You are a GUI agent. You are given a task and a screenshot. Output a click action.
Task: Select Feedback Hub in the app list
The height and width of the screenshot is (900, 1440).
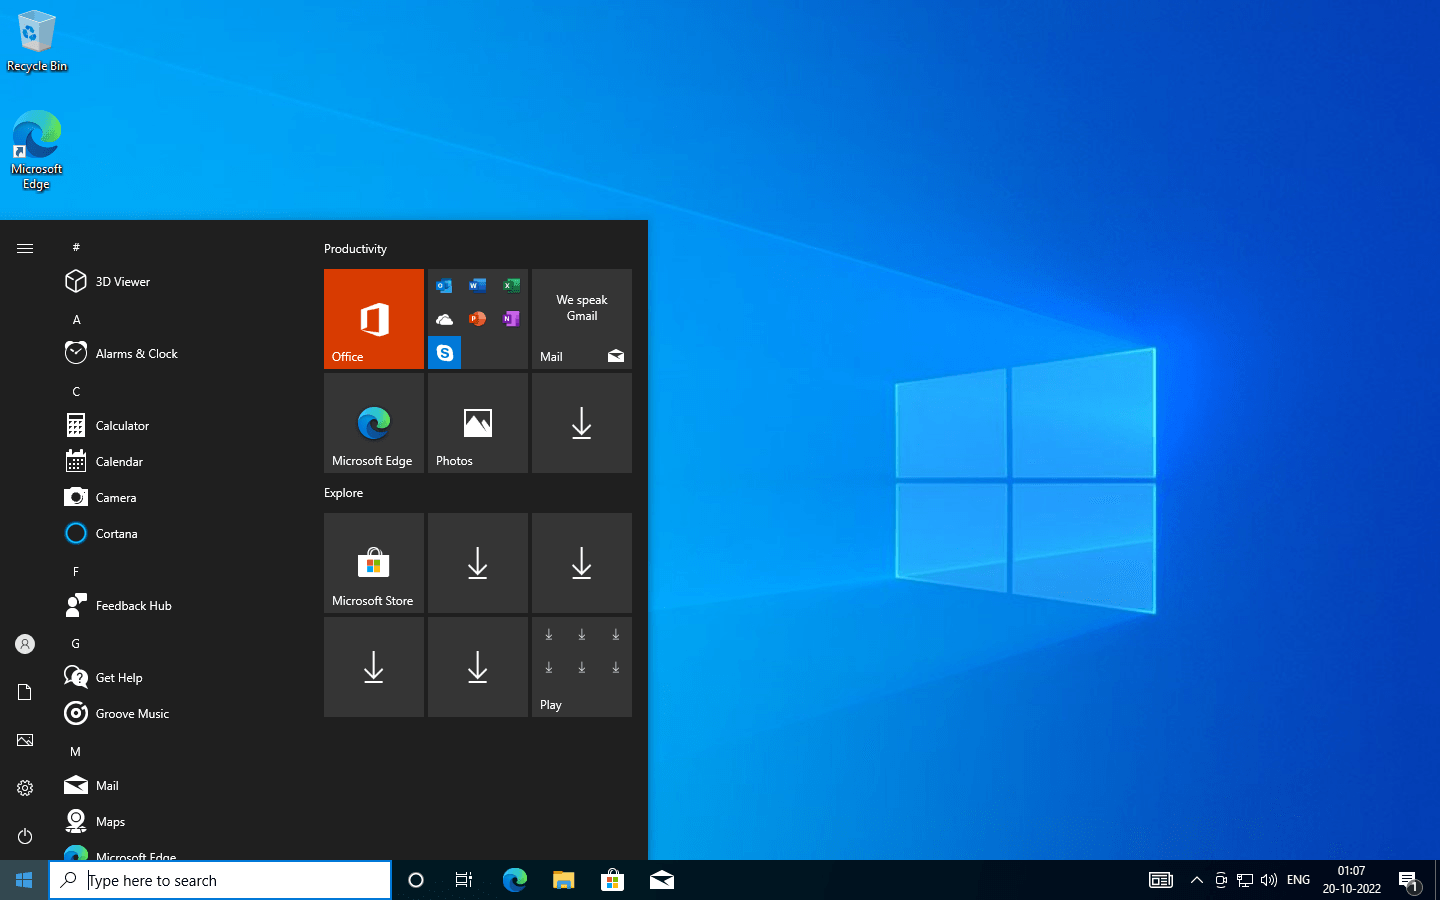[x=131, y=605]
